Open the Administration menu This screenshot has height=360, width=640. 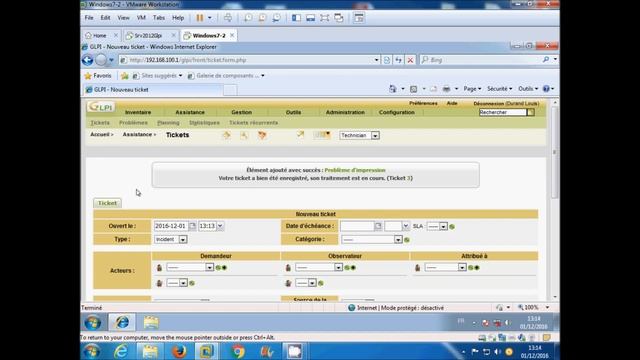tap(345, 112)
